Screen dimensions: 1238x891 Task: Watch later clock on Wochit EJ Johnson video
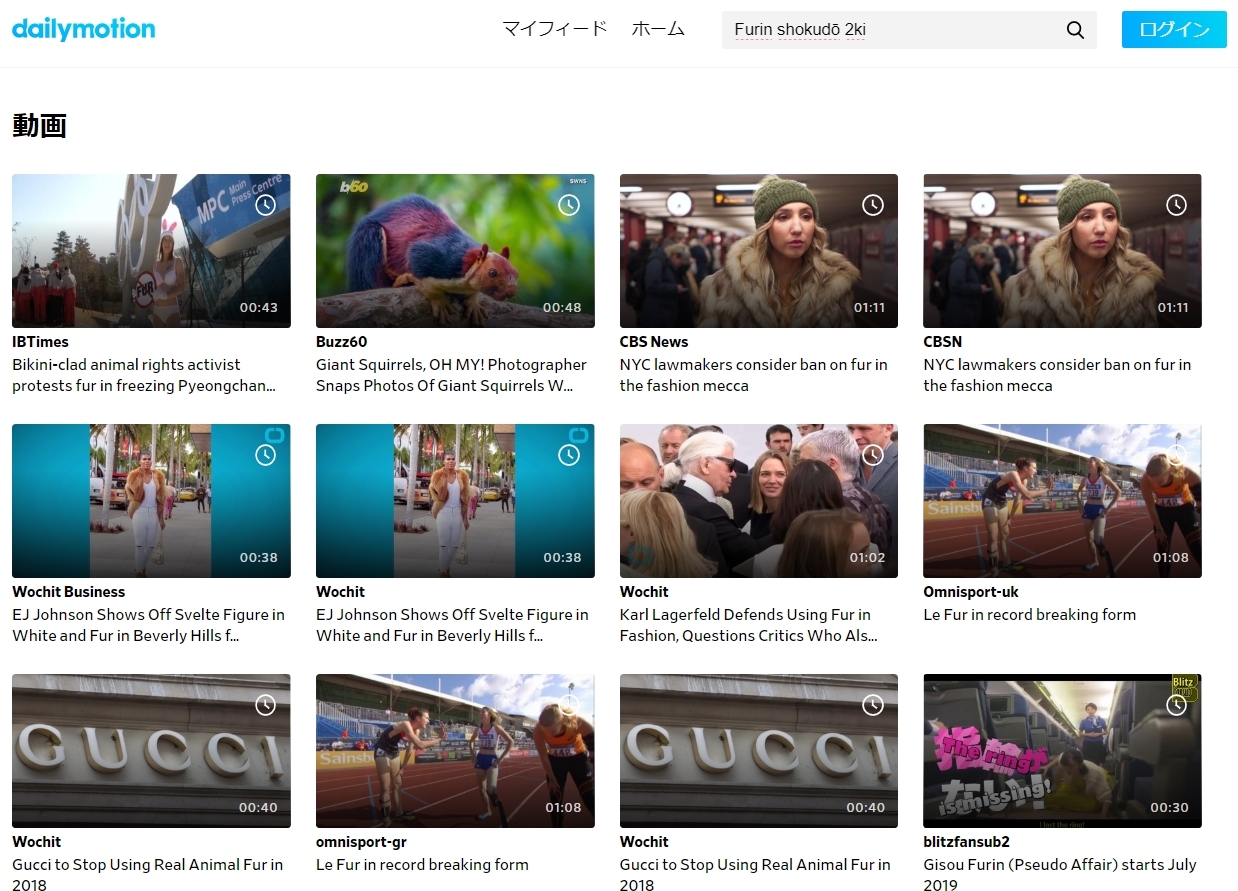569,455
